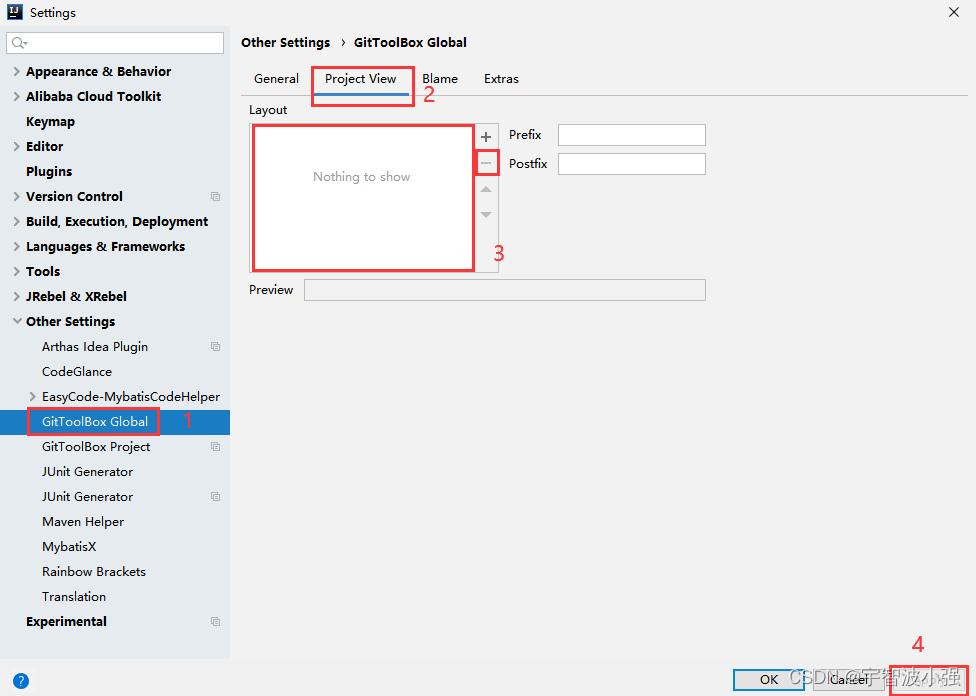This screenshot has width=976, height=696.
Task: Expand the Editor section
Action: click(16, 146)
